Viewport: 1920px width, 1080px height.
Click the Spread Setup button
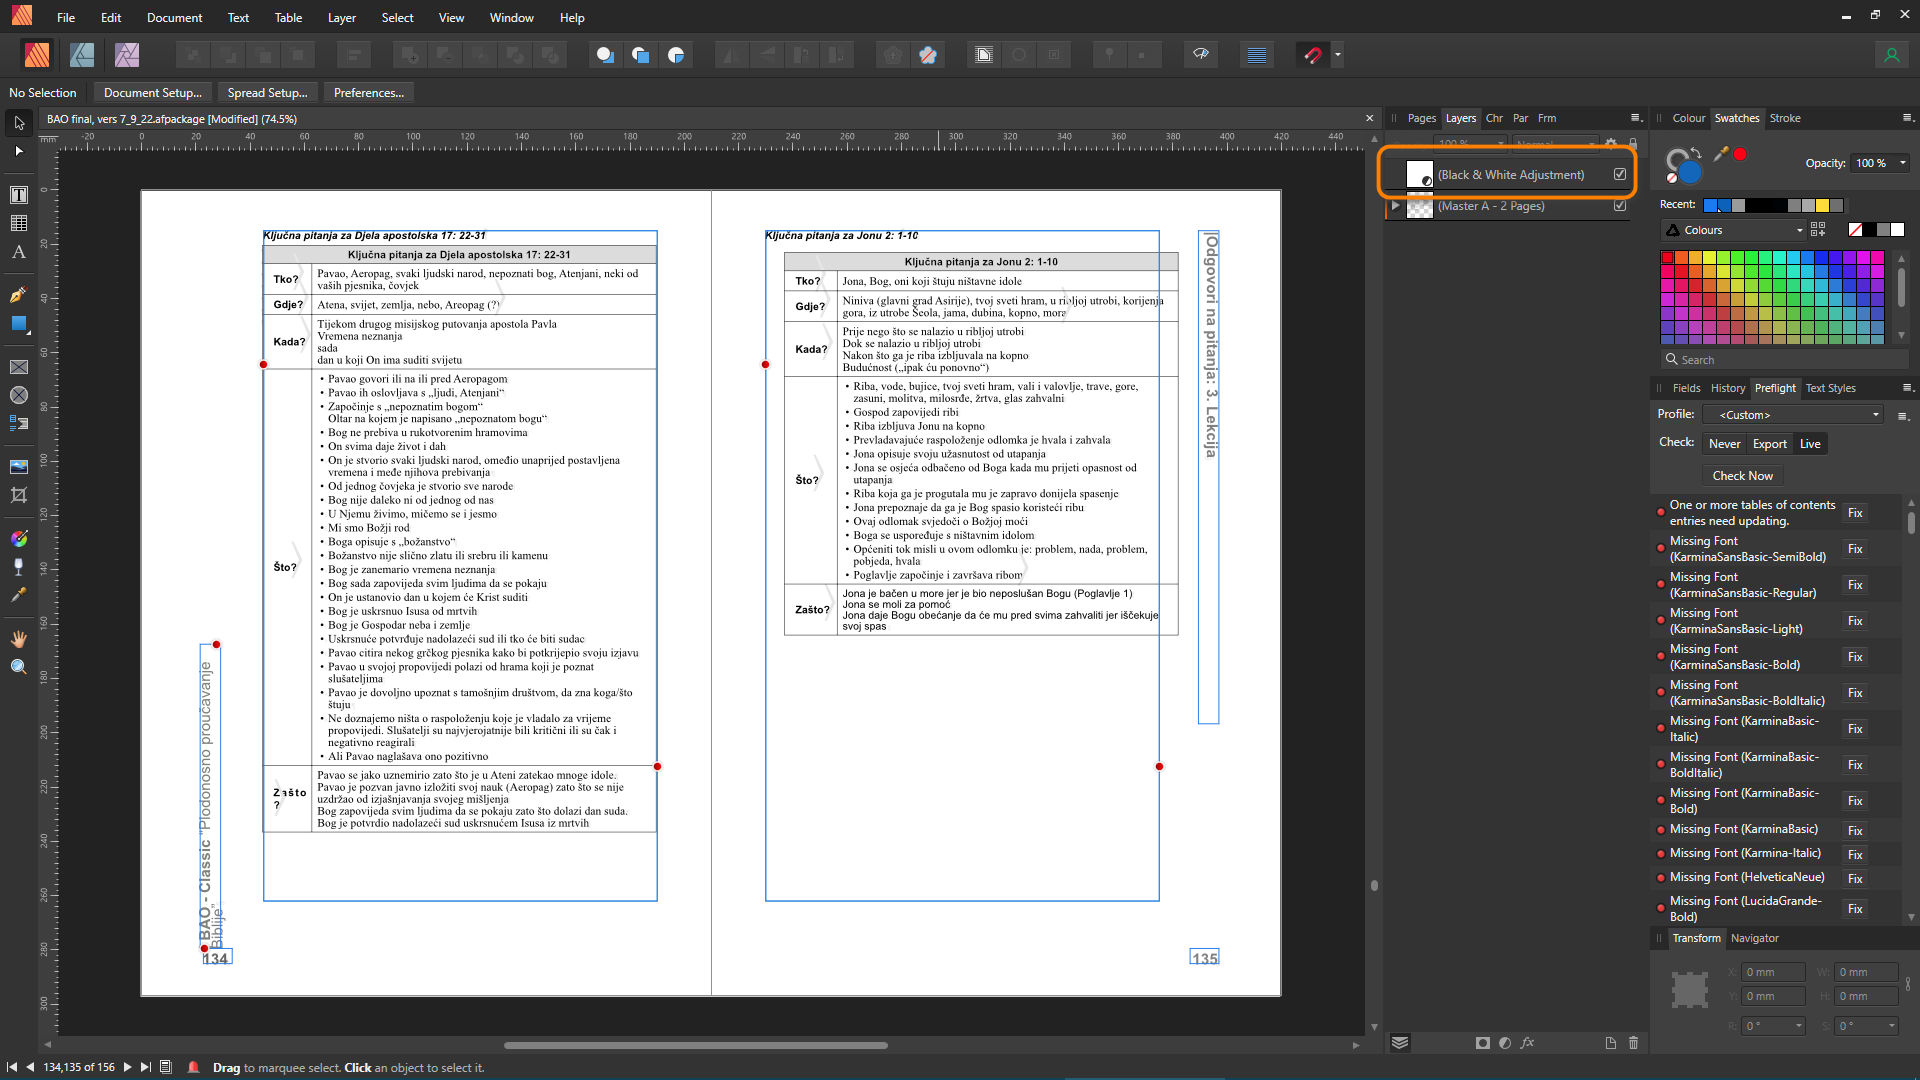(x=267, y=93)
